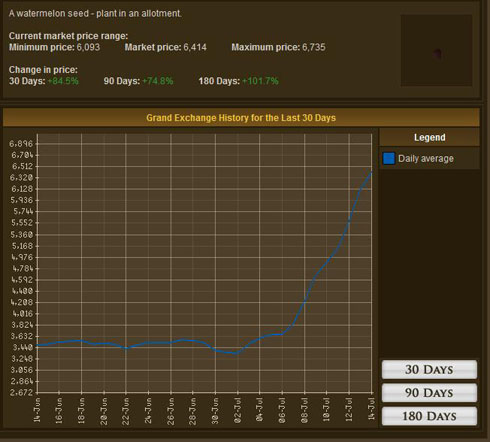490x442 pixels.
Task: Click the Daily average legend label
Action: pyautogui.click(x=426, y=159)
